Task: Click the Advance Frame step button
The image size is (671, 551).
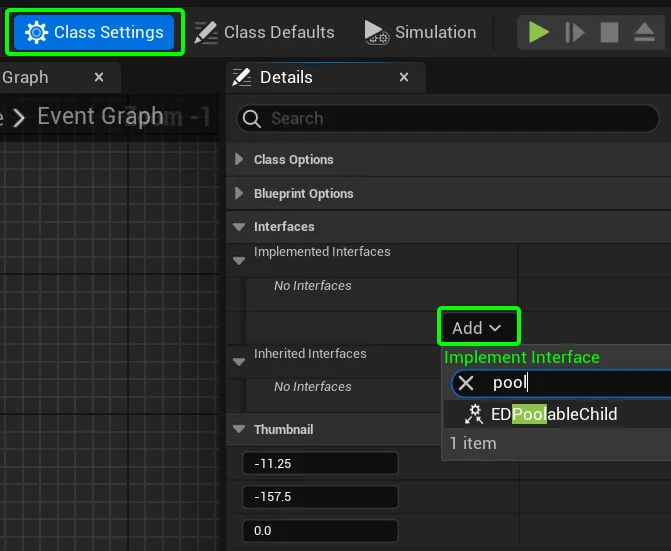Action: point(574,32)
